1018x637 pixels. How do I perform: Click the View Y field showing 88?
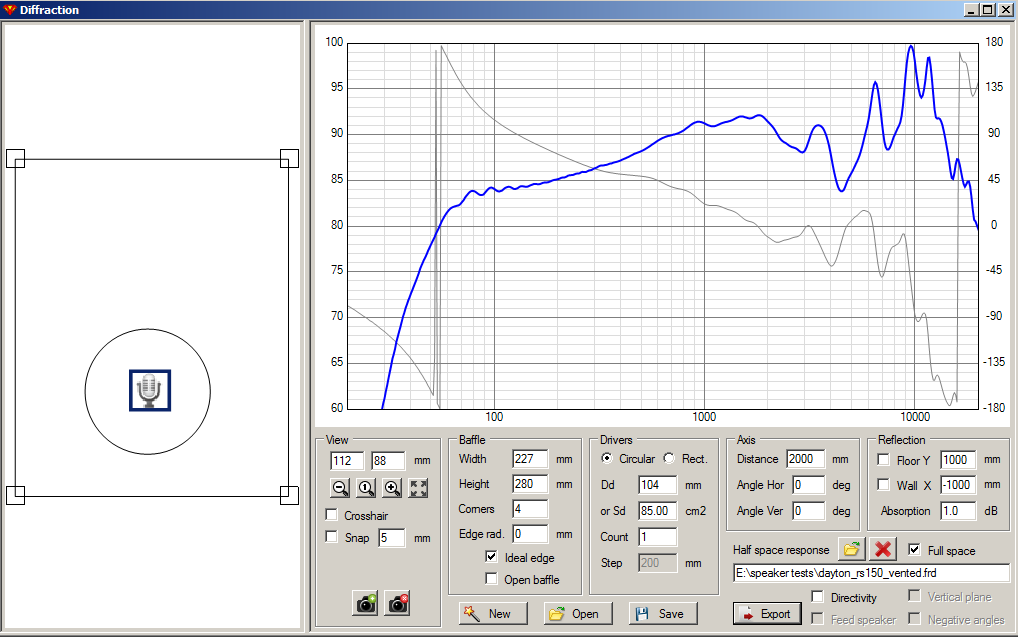point(388,460)
